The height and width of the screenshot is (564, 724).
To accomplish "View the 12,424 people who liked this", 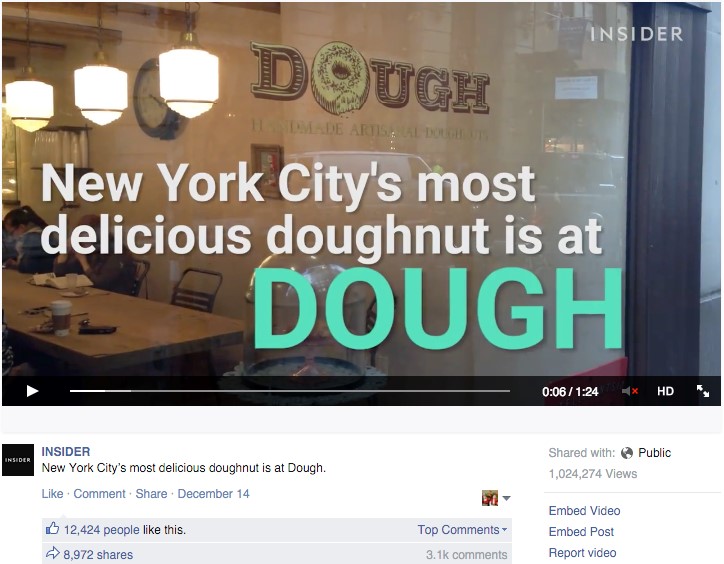I will [x=102, y=530].
